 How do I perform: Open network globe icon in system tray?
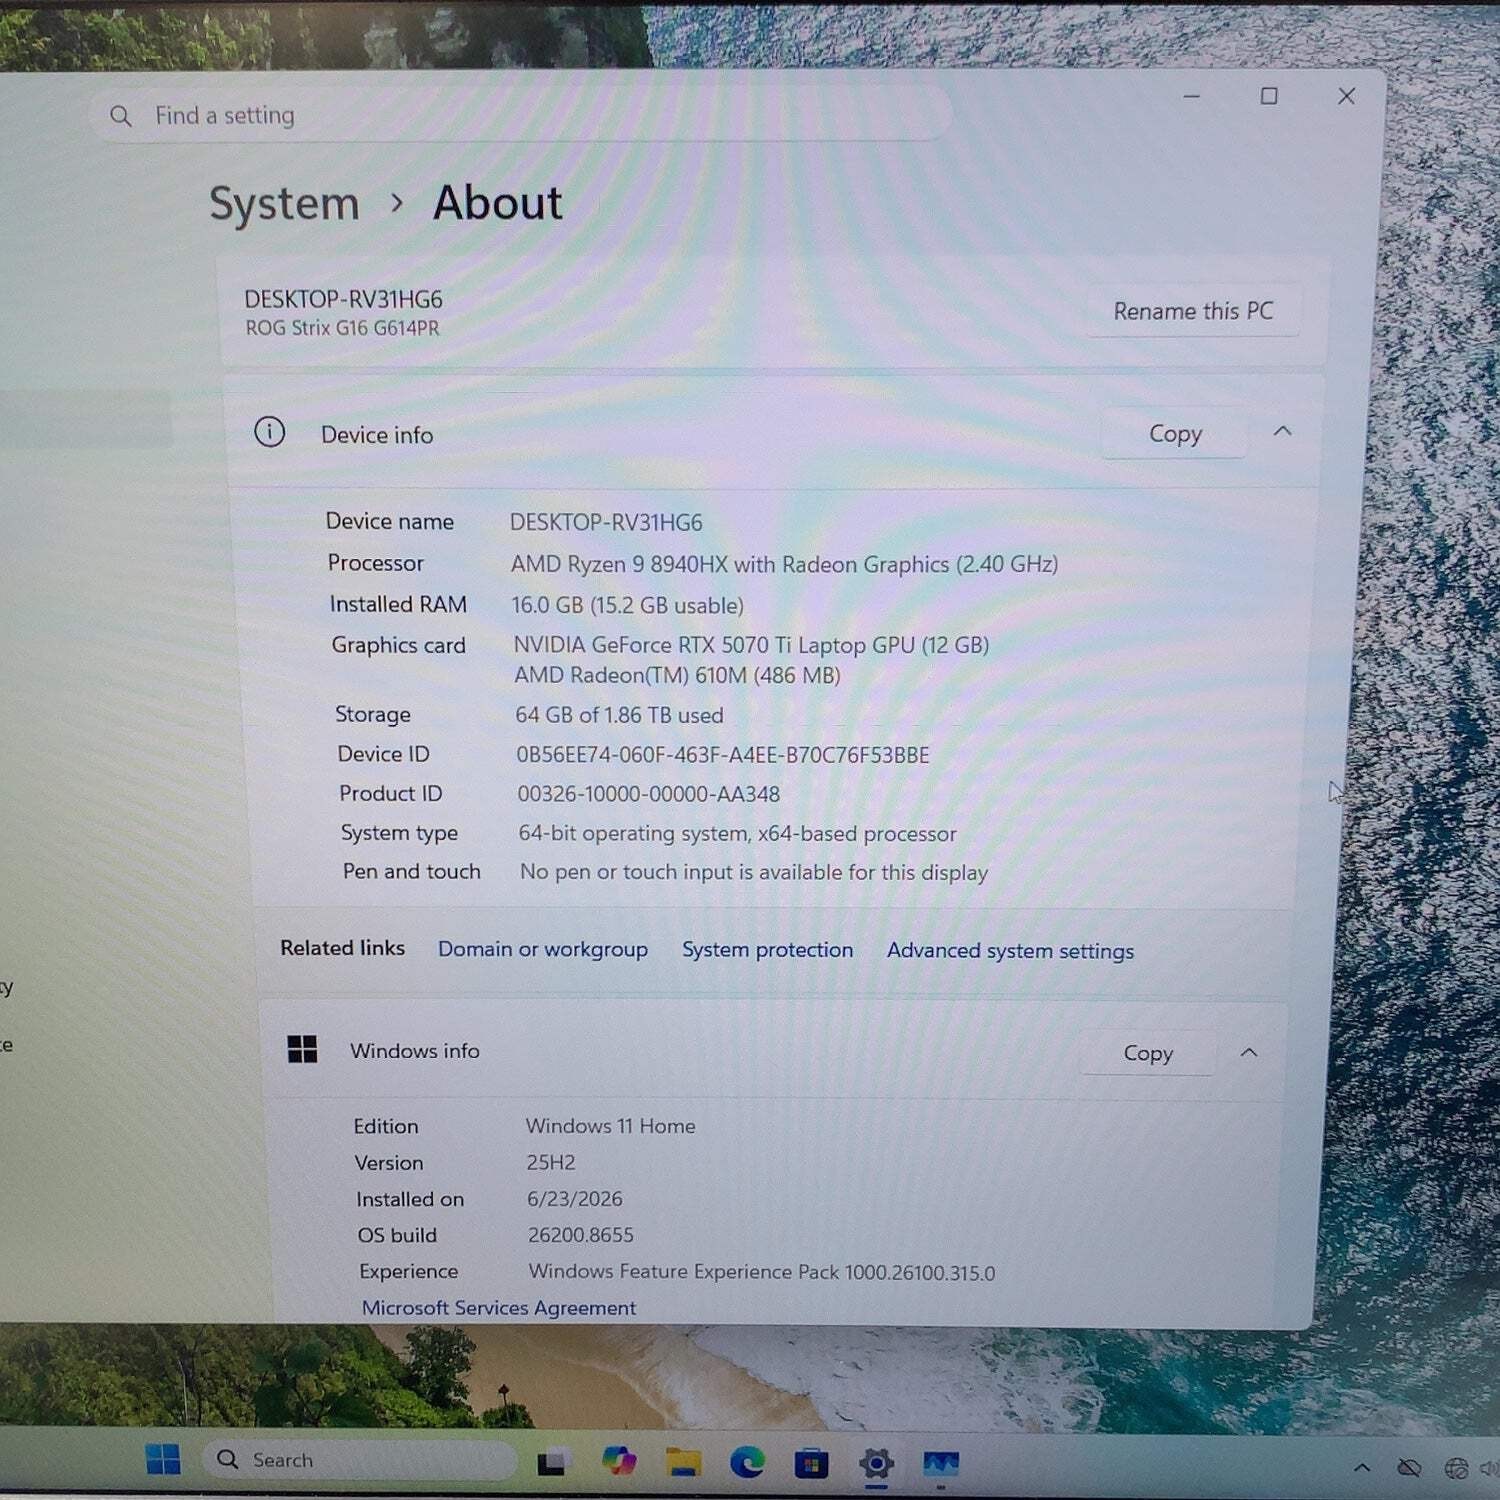pyautogui.click(x=1456, y=1468)
